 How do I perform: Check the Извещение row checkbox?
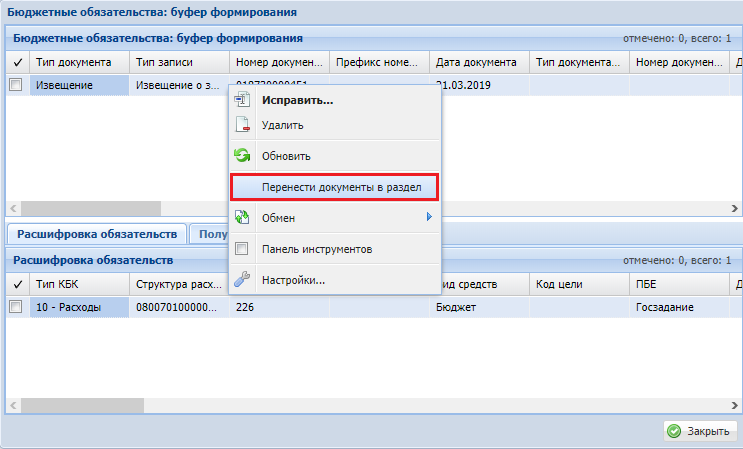pos(15,86)
